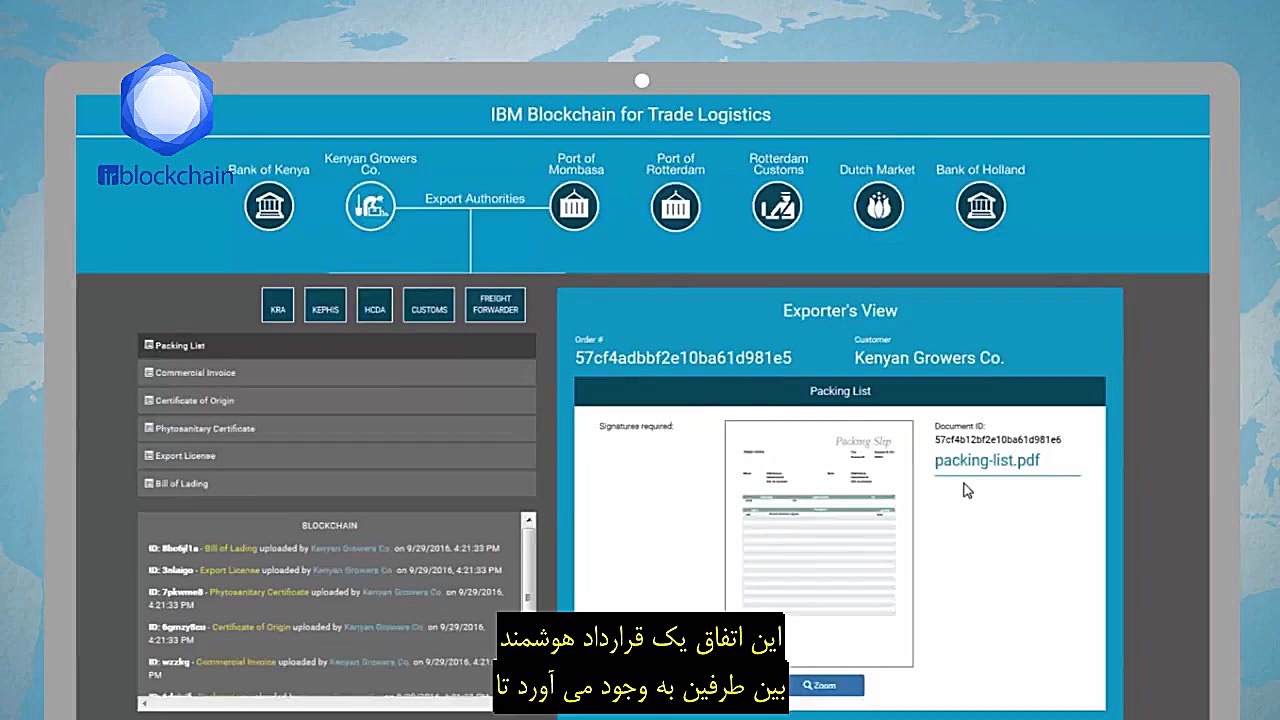This screenshot has height=720, width=1280.
Task: Click the Exporter's View heading
Action: point(840,311)
